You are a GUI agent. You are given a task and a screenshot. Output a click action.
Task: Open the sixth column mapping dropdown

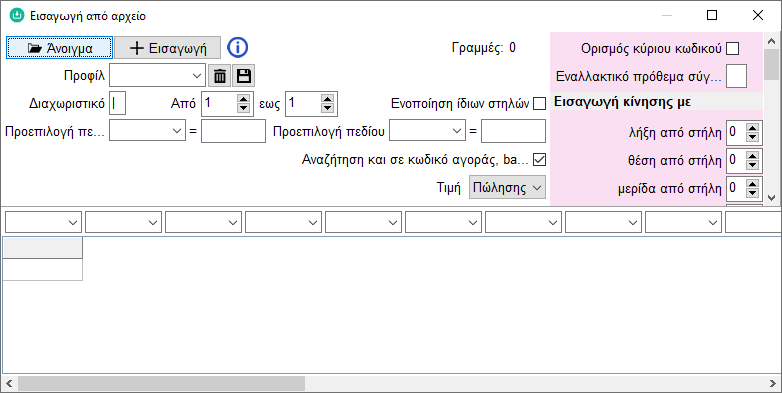pos(443,222)
